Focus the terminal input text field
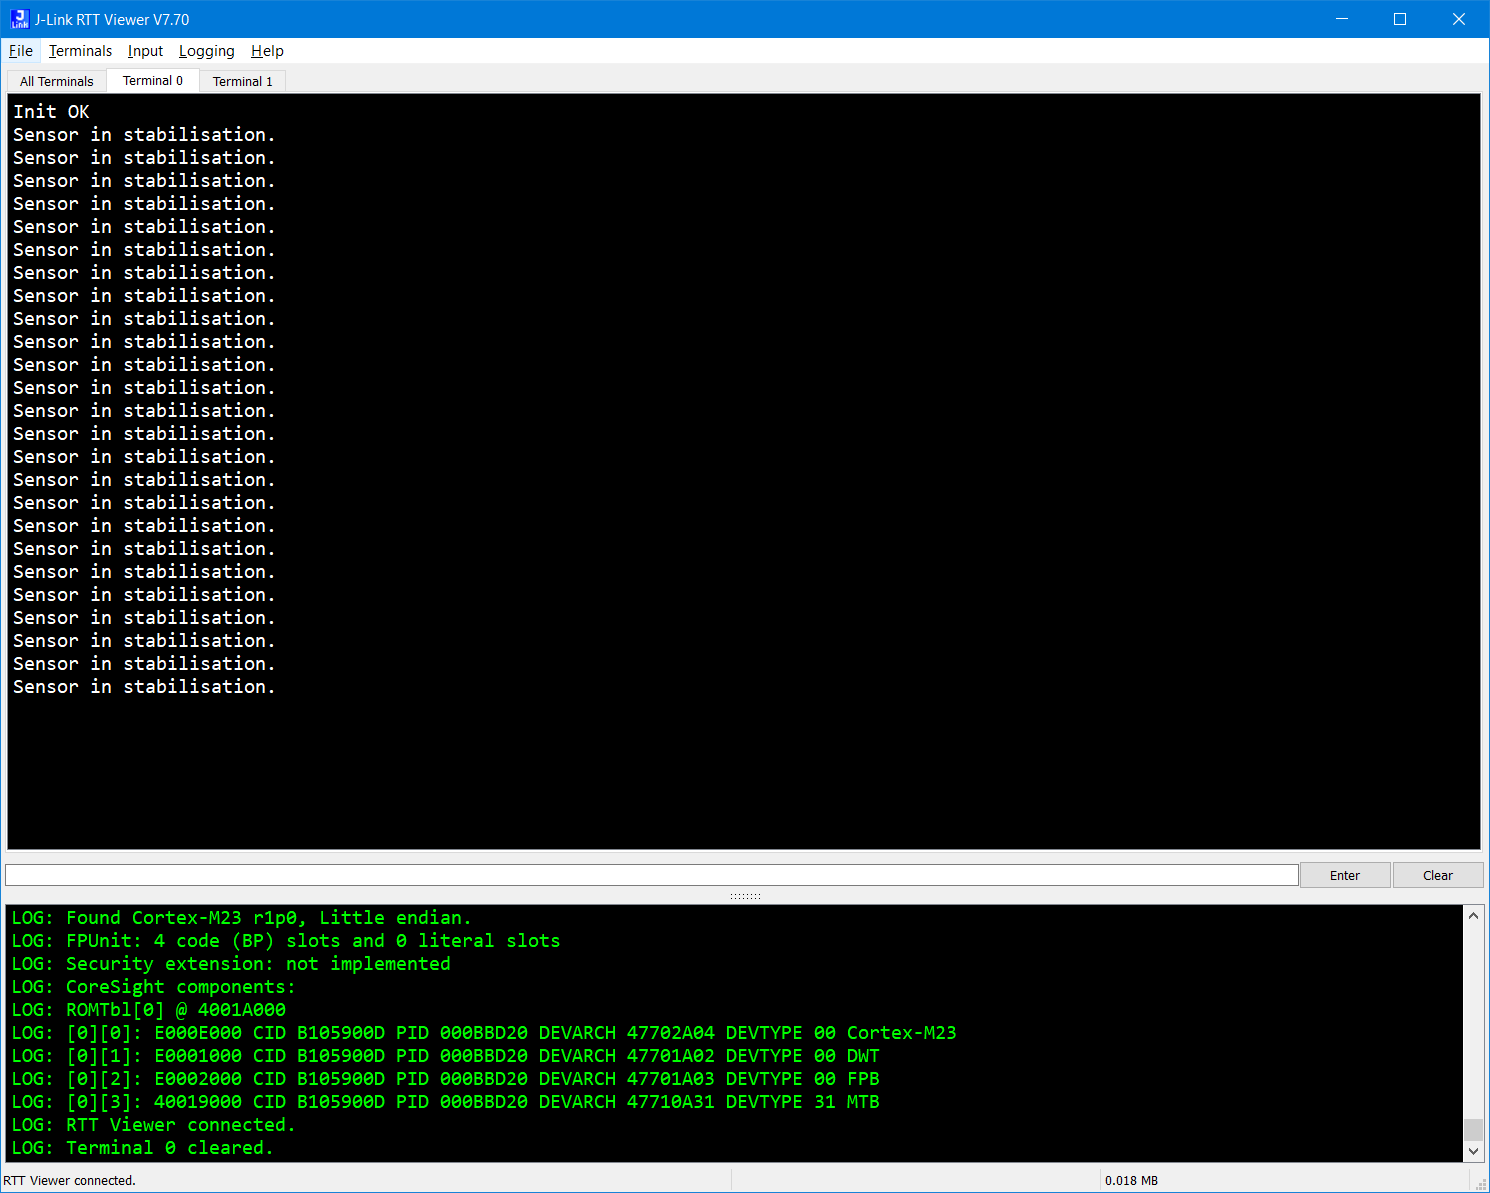1490x1193 pixels. pos(652,875)
